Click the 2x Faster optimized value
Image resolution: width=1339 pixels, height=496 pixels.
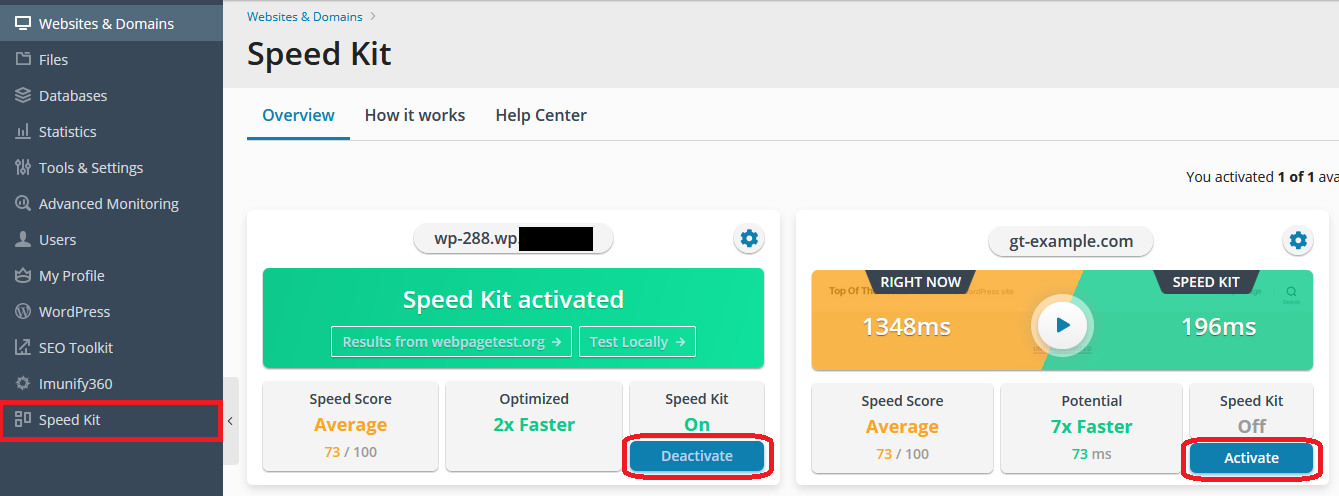tap(534, 425)
